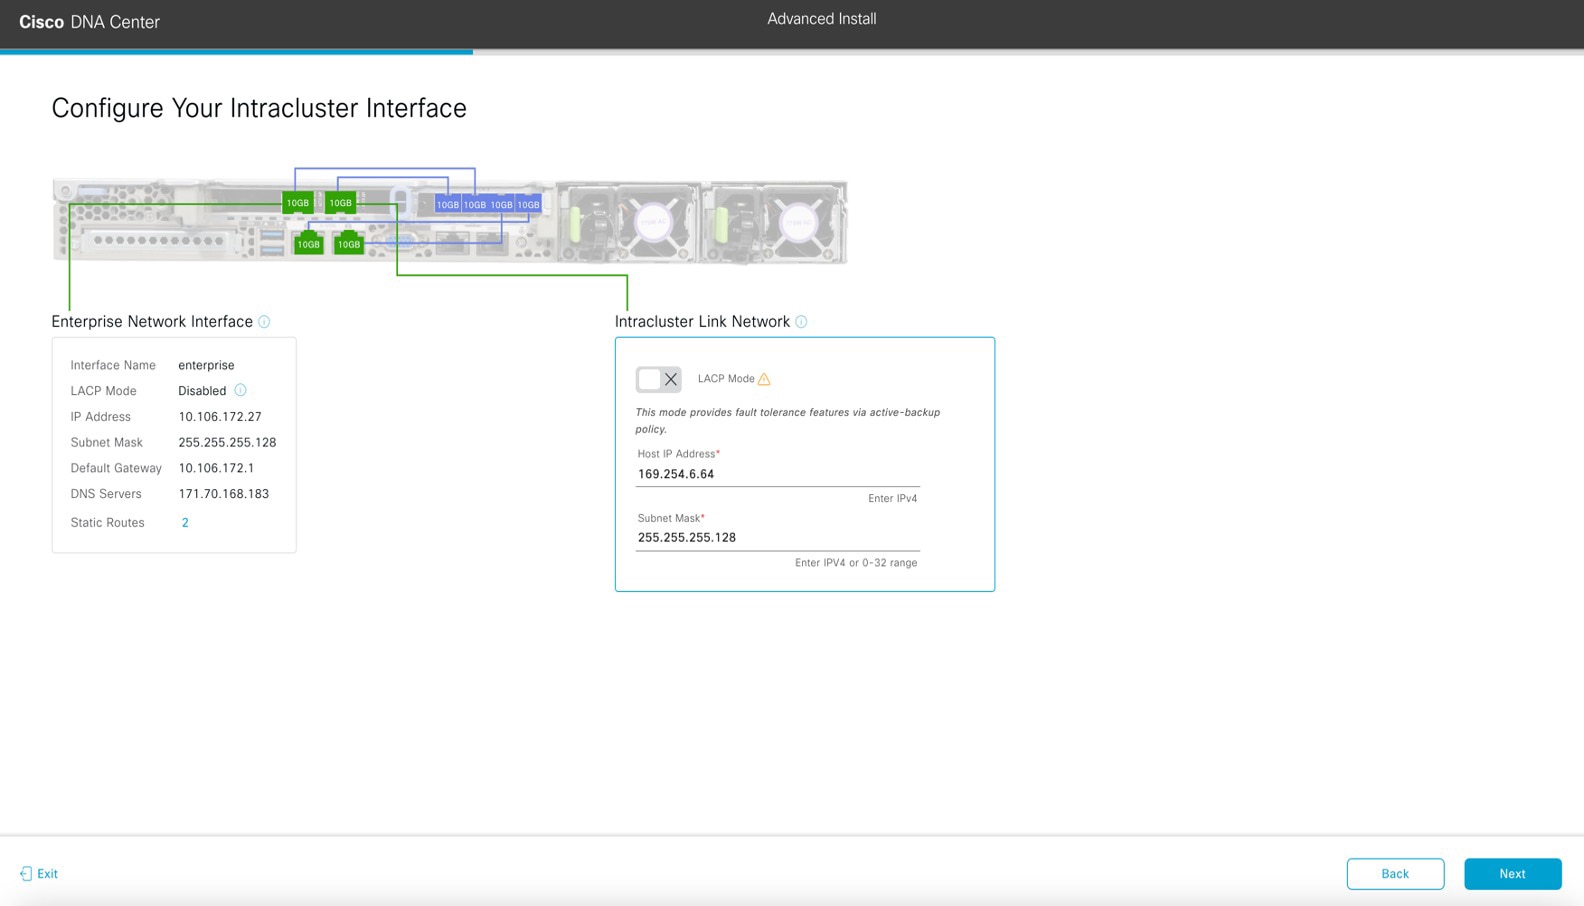Click the LACP Mode warning triangle icon

764,379
